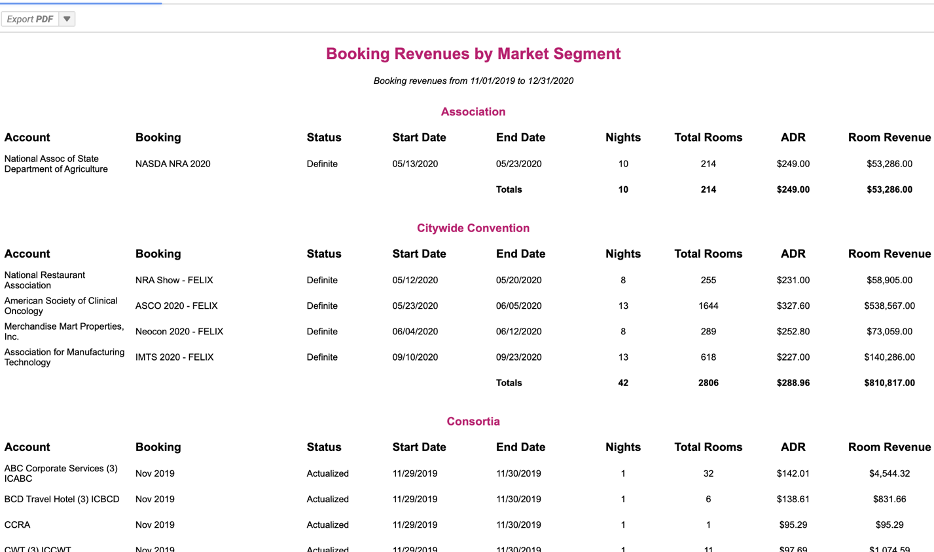This screenshot has height=552, width=934.
Task: Click the $53,286.00 room revenue in NASDA row
Action: point(889,164)
